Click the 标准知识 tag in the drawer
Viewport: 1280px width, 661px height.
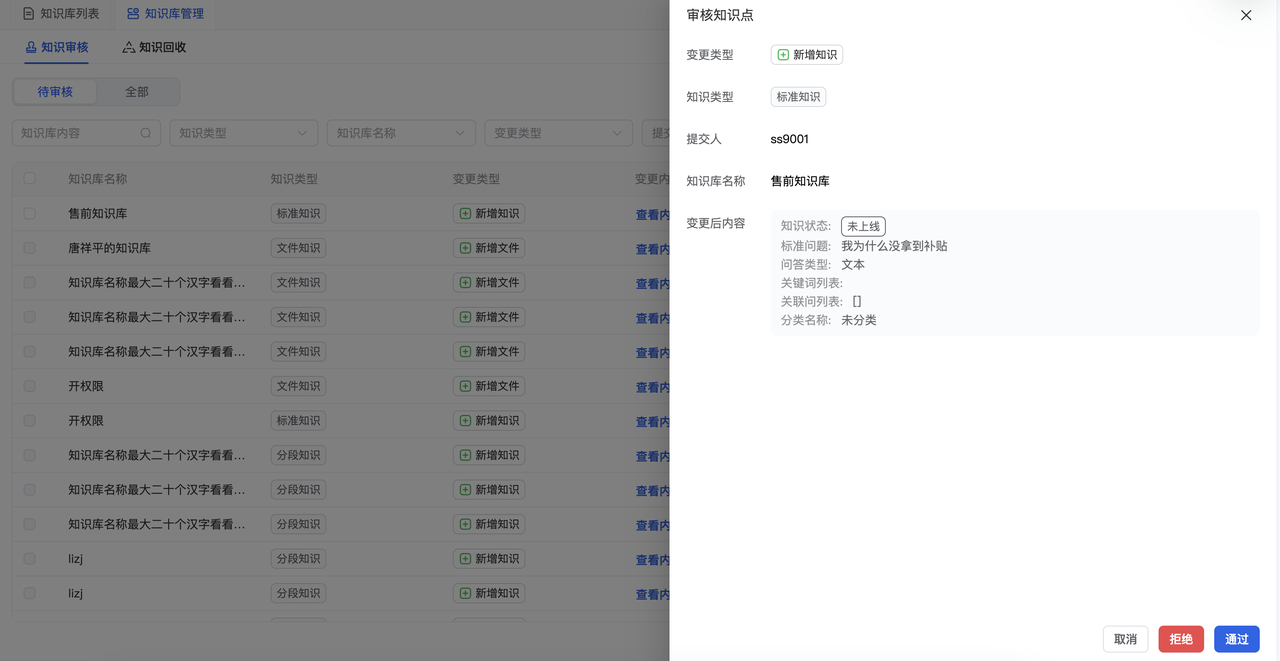pyautogui.click(x=798, y=97)
